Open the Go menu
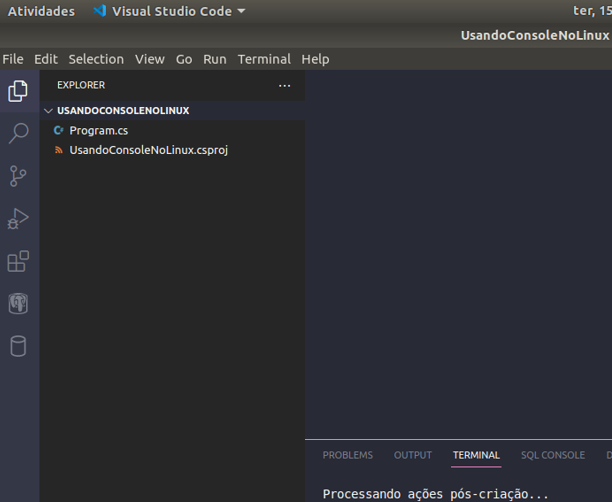This screenshot has height=502, width=612. click(x=184, y=59)
